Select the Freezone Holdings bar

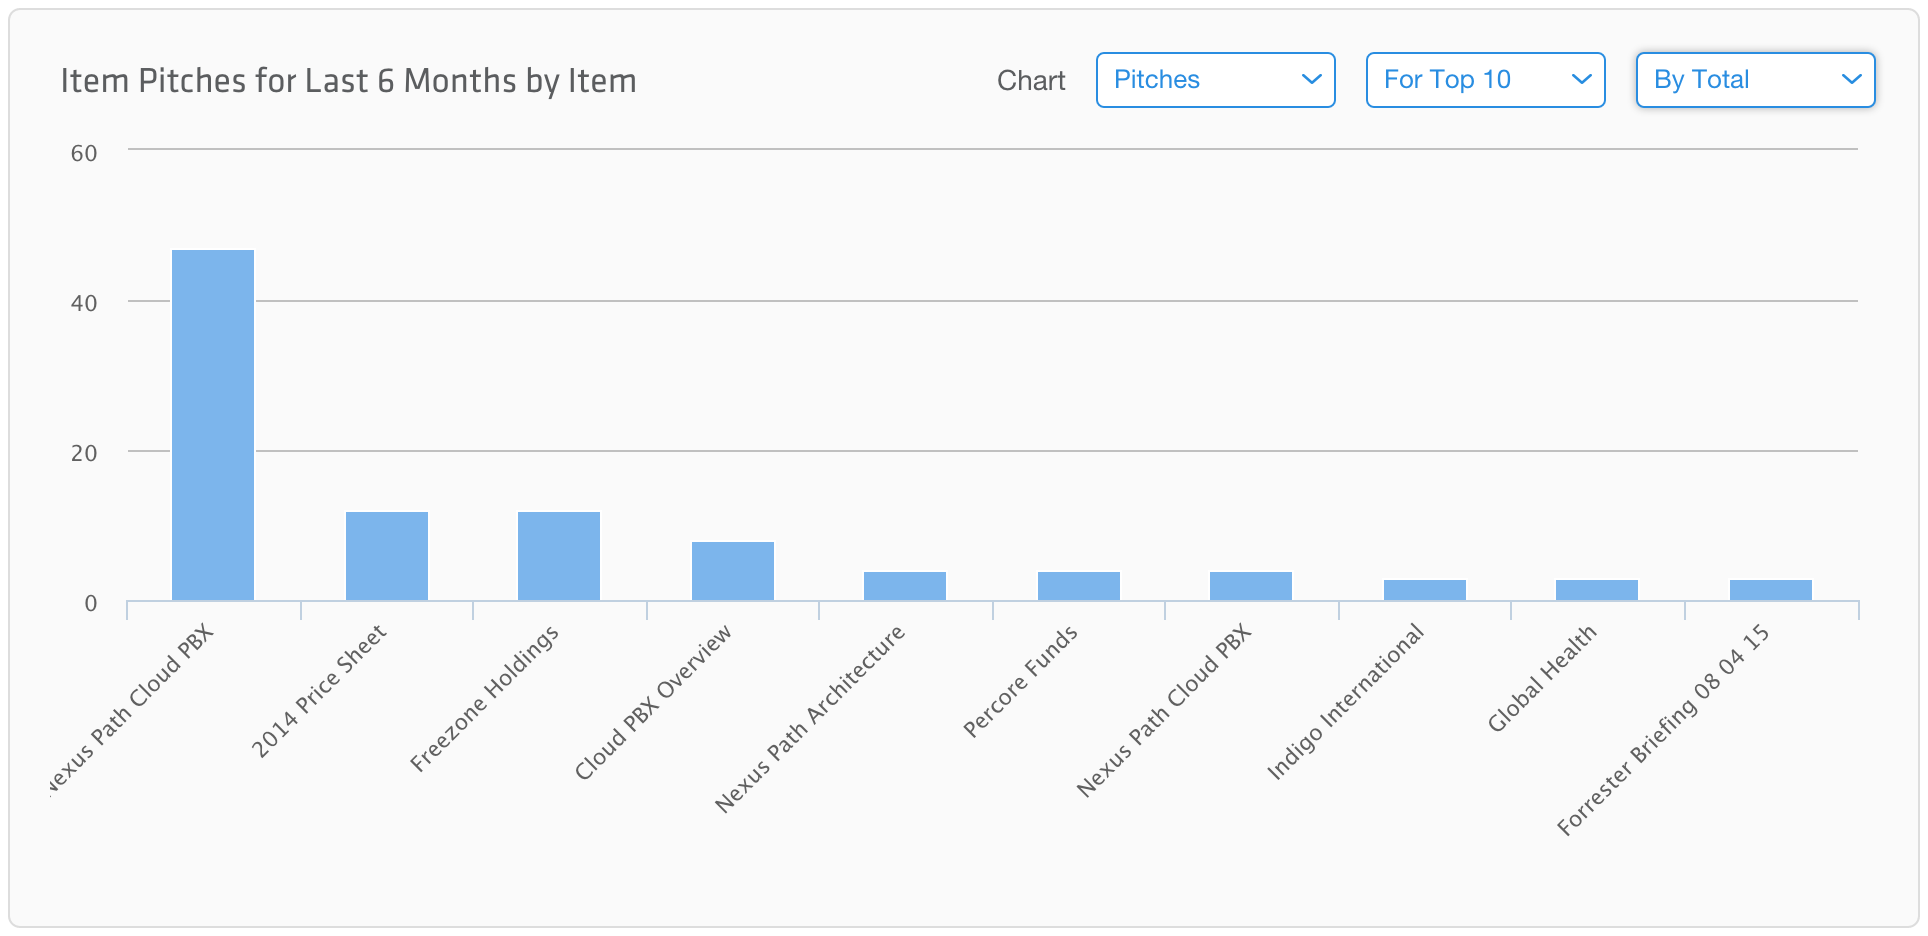(x=559, y=556)
